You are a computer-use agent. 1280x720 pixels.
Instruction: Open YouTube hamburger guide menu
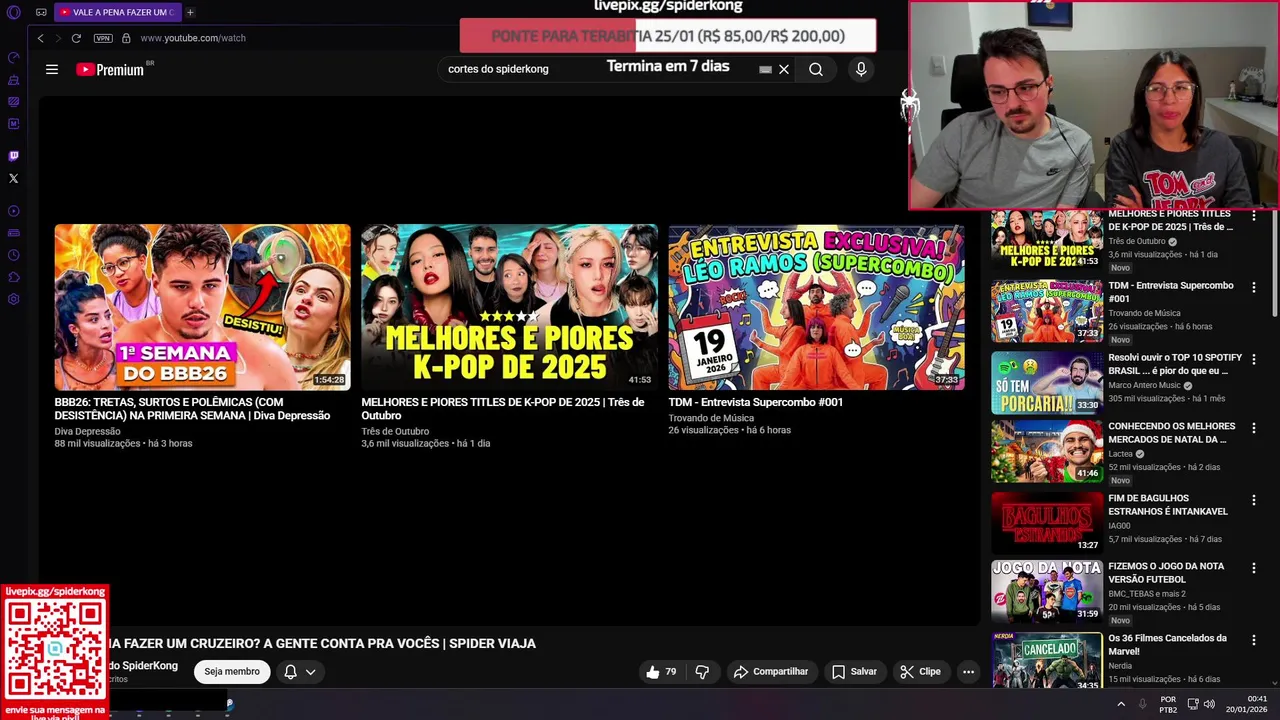click(52, 69)
